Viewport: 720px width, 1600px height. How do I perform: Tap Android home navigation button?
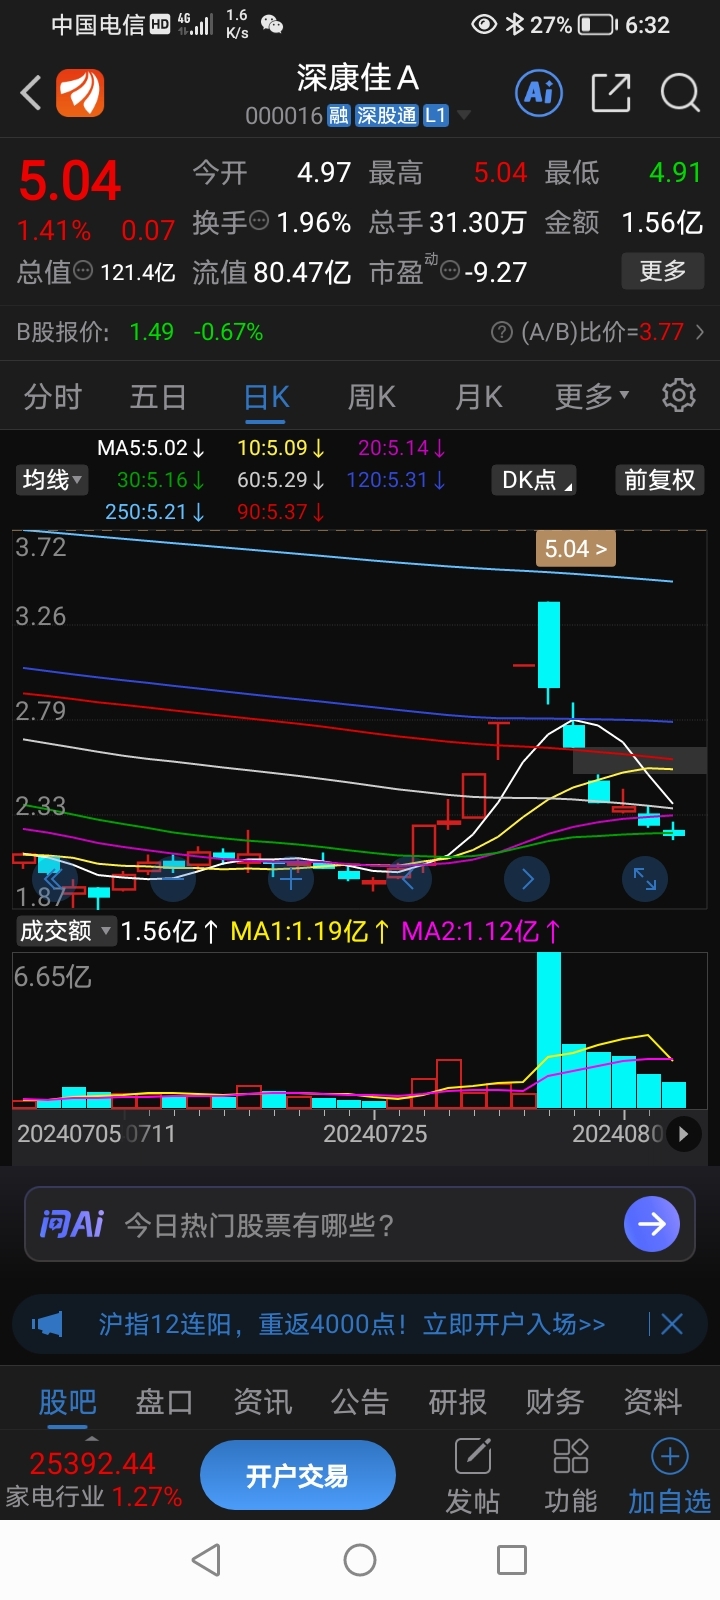tap(360, 1560)
